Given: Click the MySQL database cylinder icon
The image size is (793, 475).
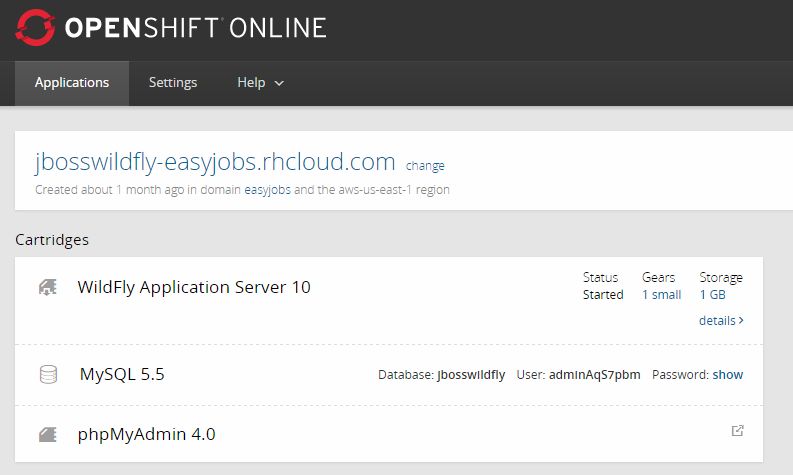Looking at the screenshot, I should click(x=48, y=374).
